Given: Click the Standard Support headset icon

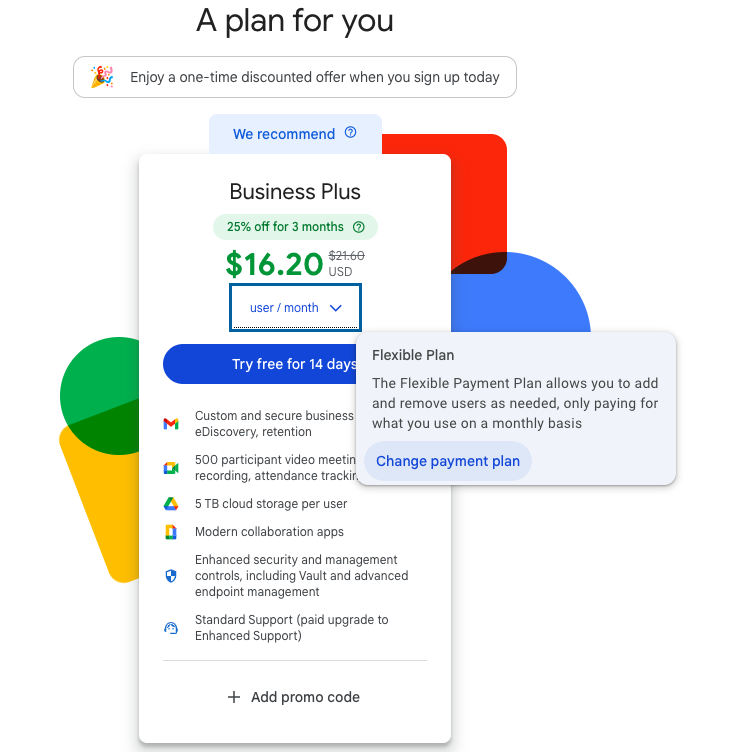Looking at the screenshot, I should coord(171,628).
